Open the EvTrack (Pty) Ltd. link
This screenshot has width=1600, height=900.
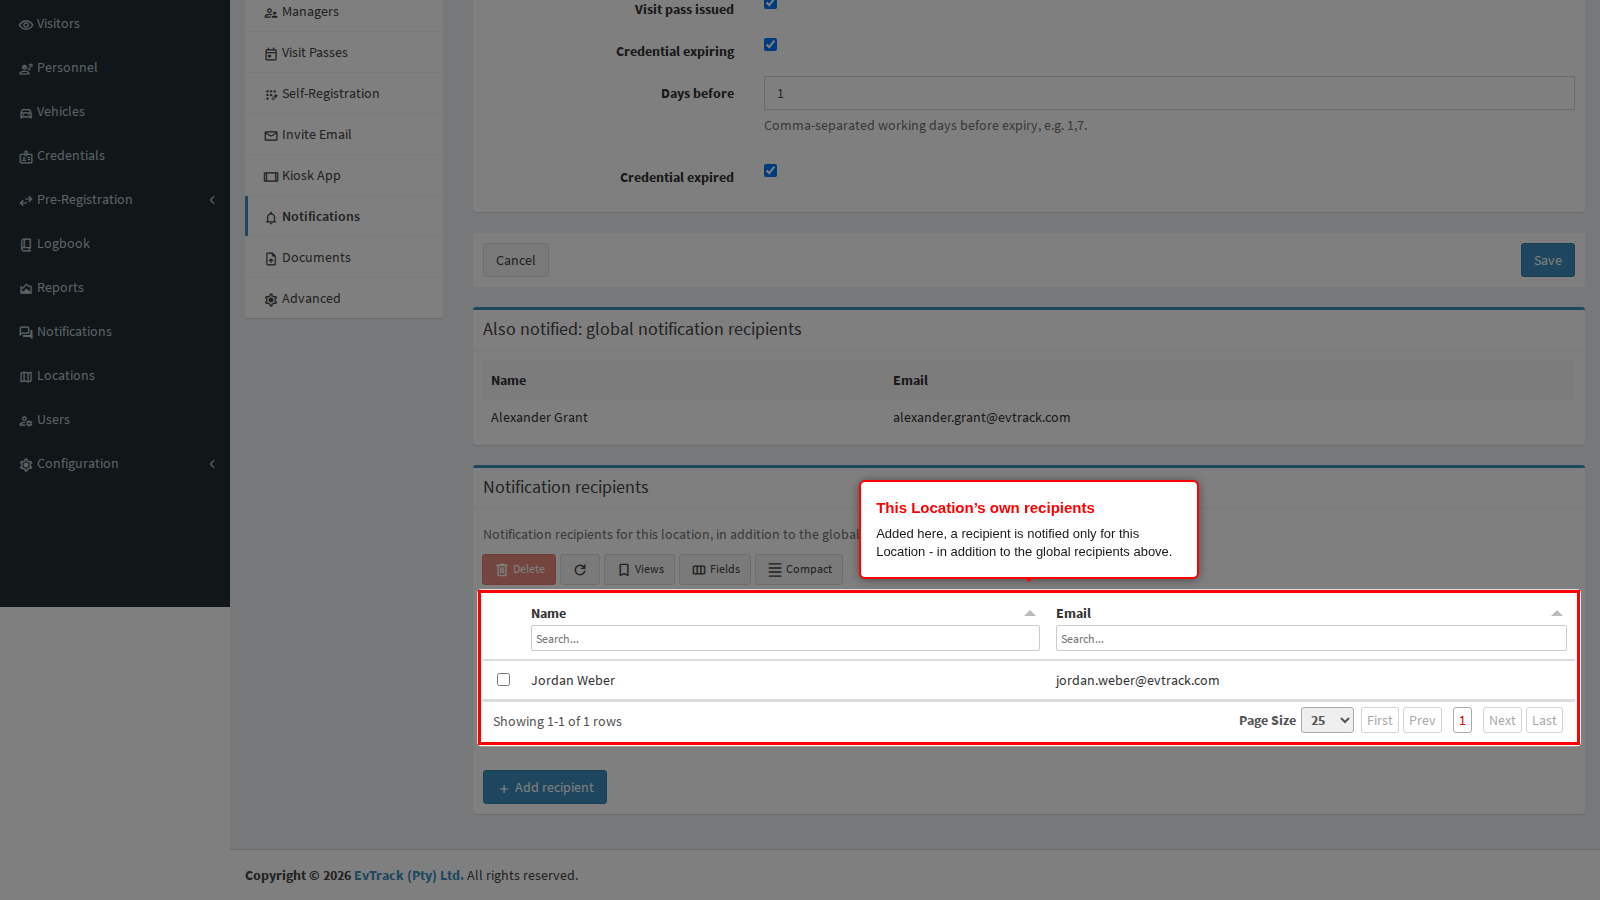tap(408, 876)
